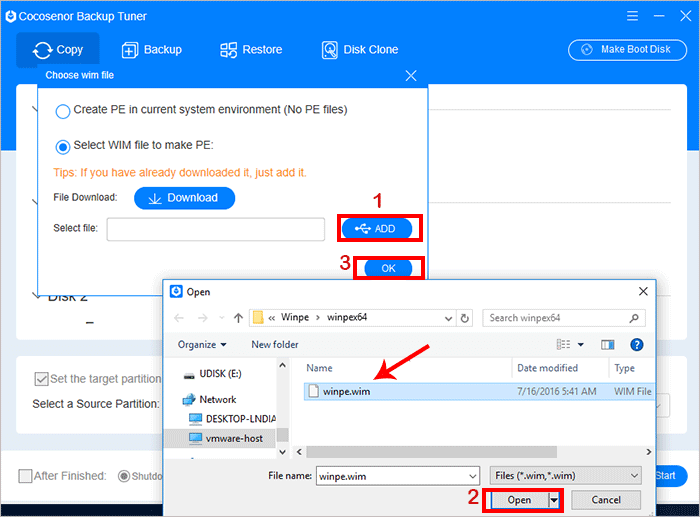Click the search magnifier icon
The image size is (700, 517).
(x=633, y=318)
